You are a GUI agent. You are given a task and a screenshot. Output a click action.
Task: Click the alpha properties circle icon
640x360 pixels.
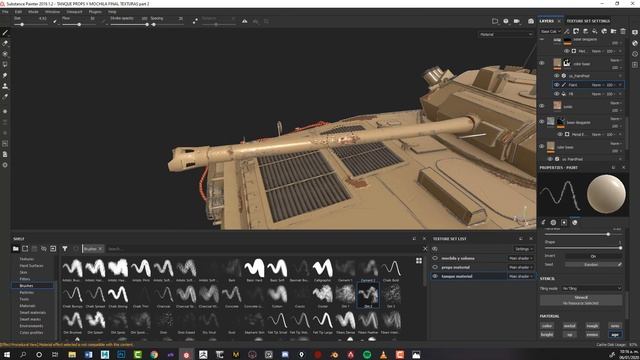point(553,222)
